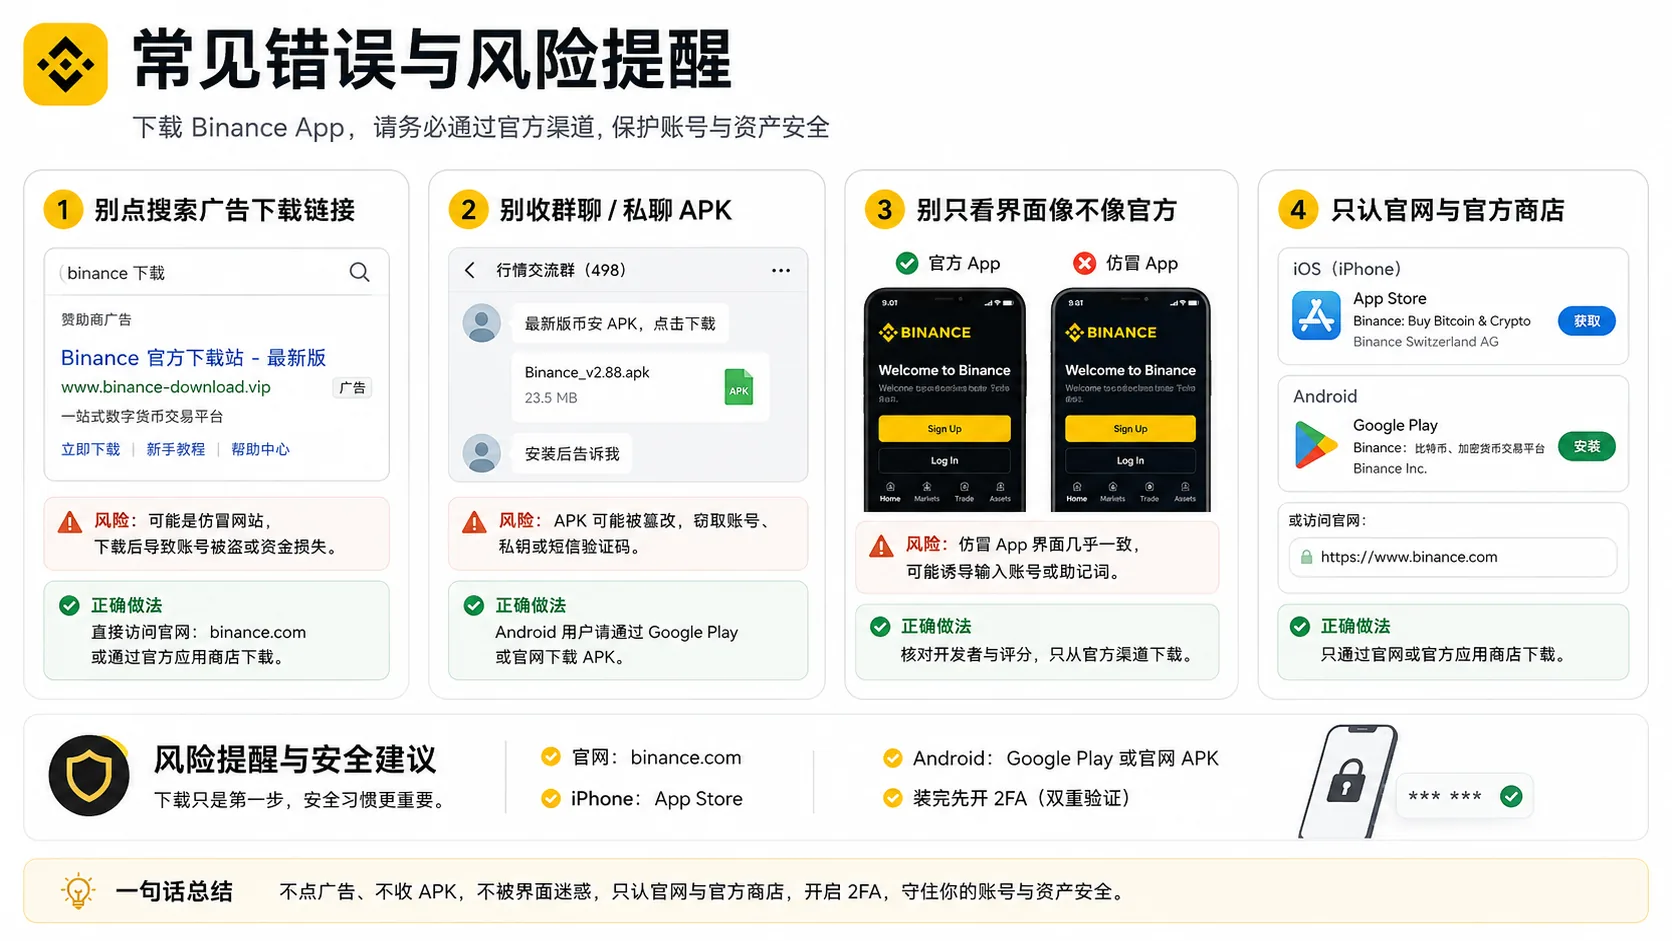The image size is (1672, 941).
Task: Click the warning triangle next to 可能是仿冒网站
Action: pos(70,522)
